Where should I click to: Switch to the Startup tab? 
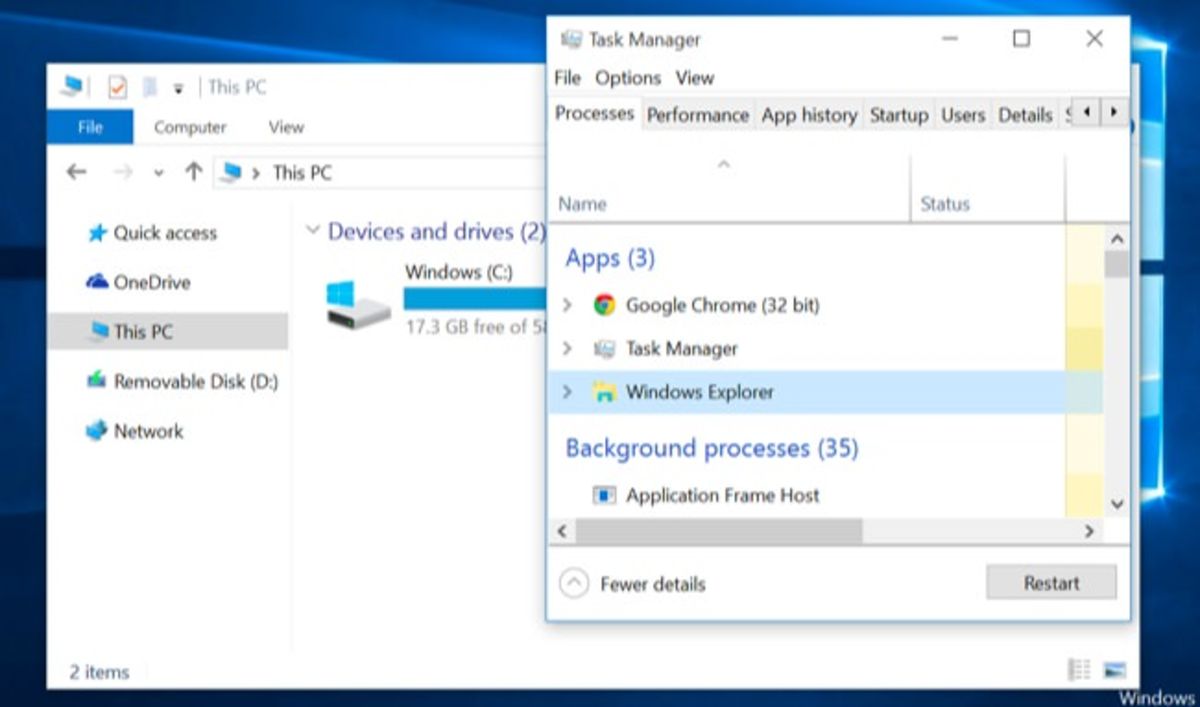899,115
